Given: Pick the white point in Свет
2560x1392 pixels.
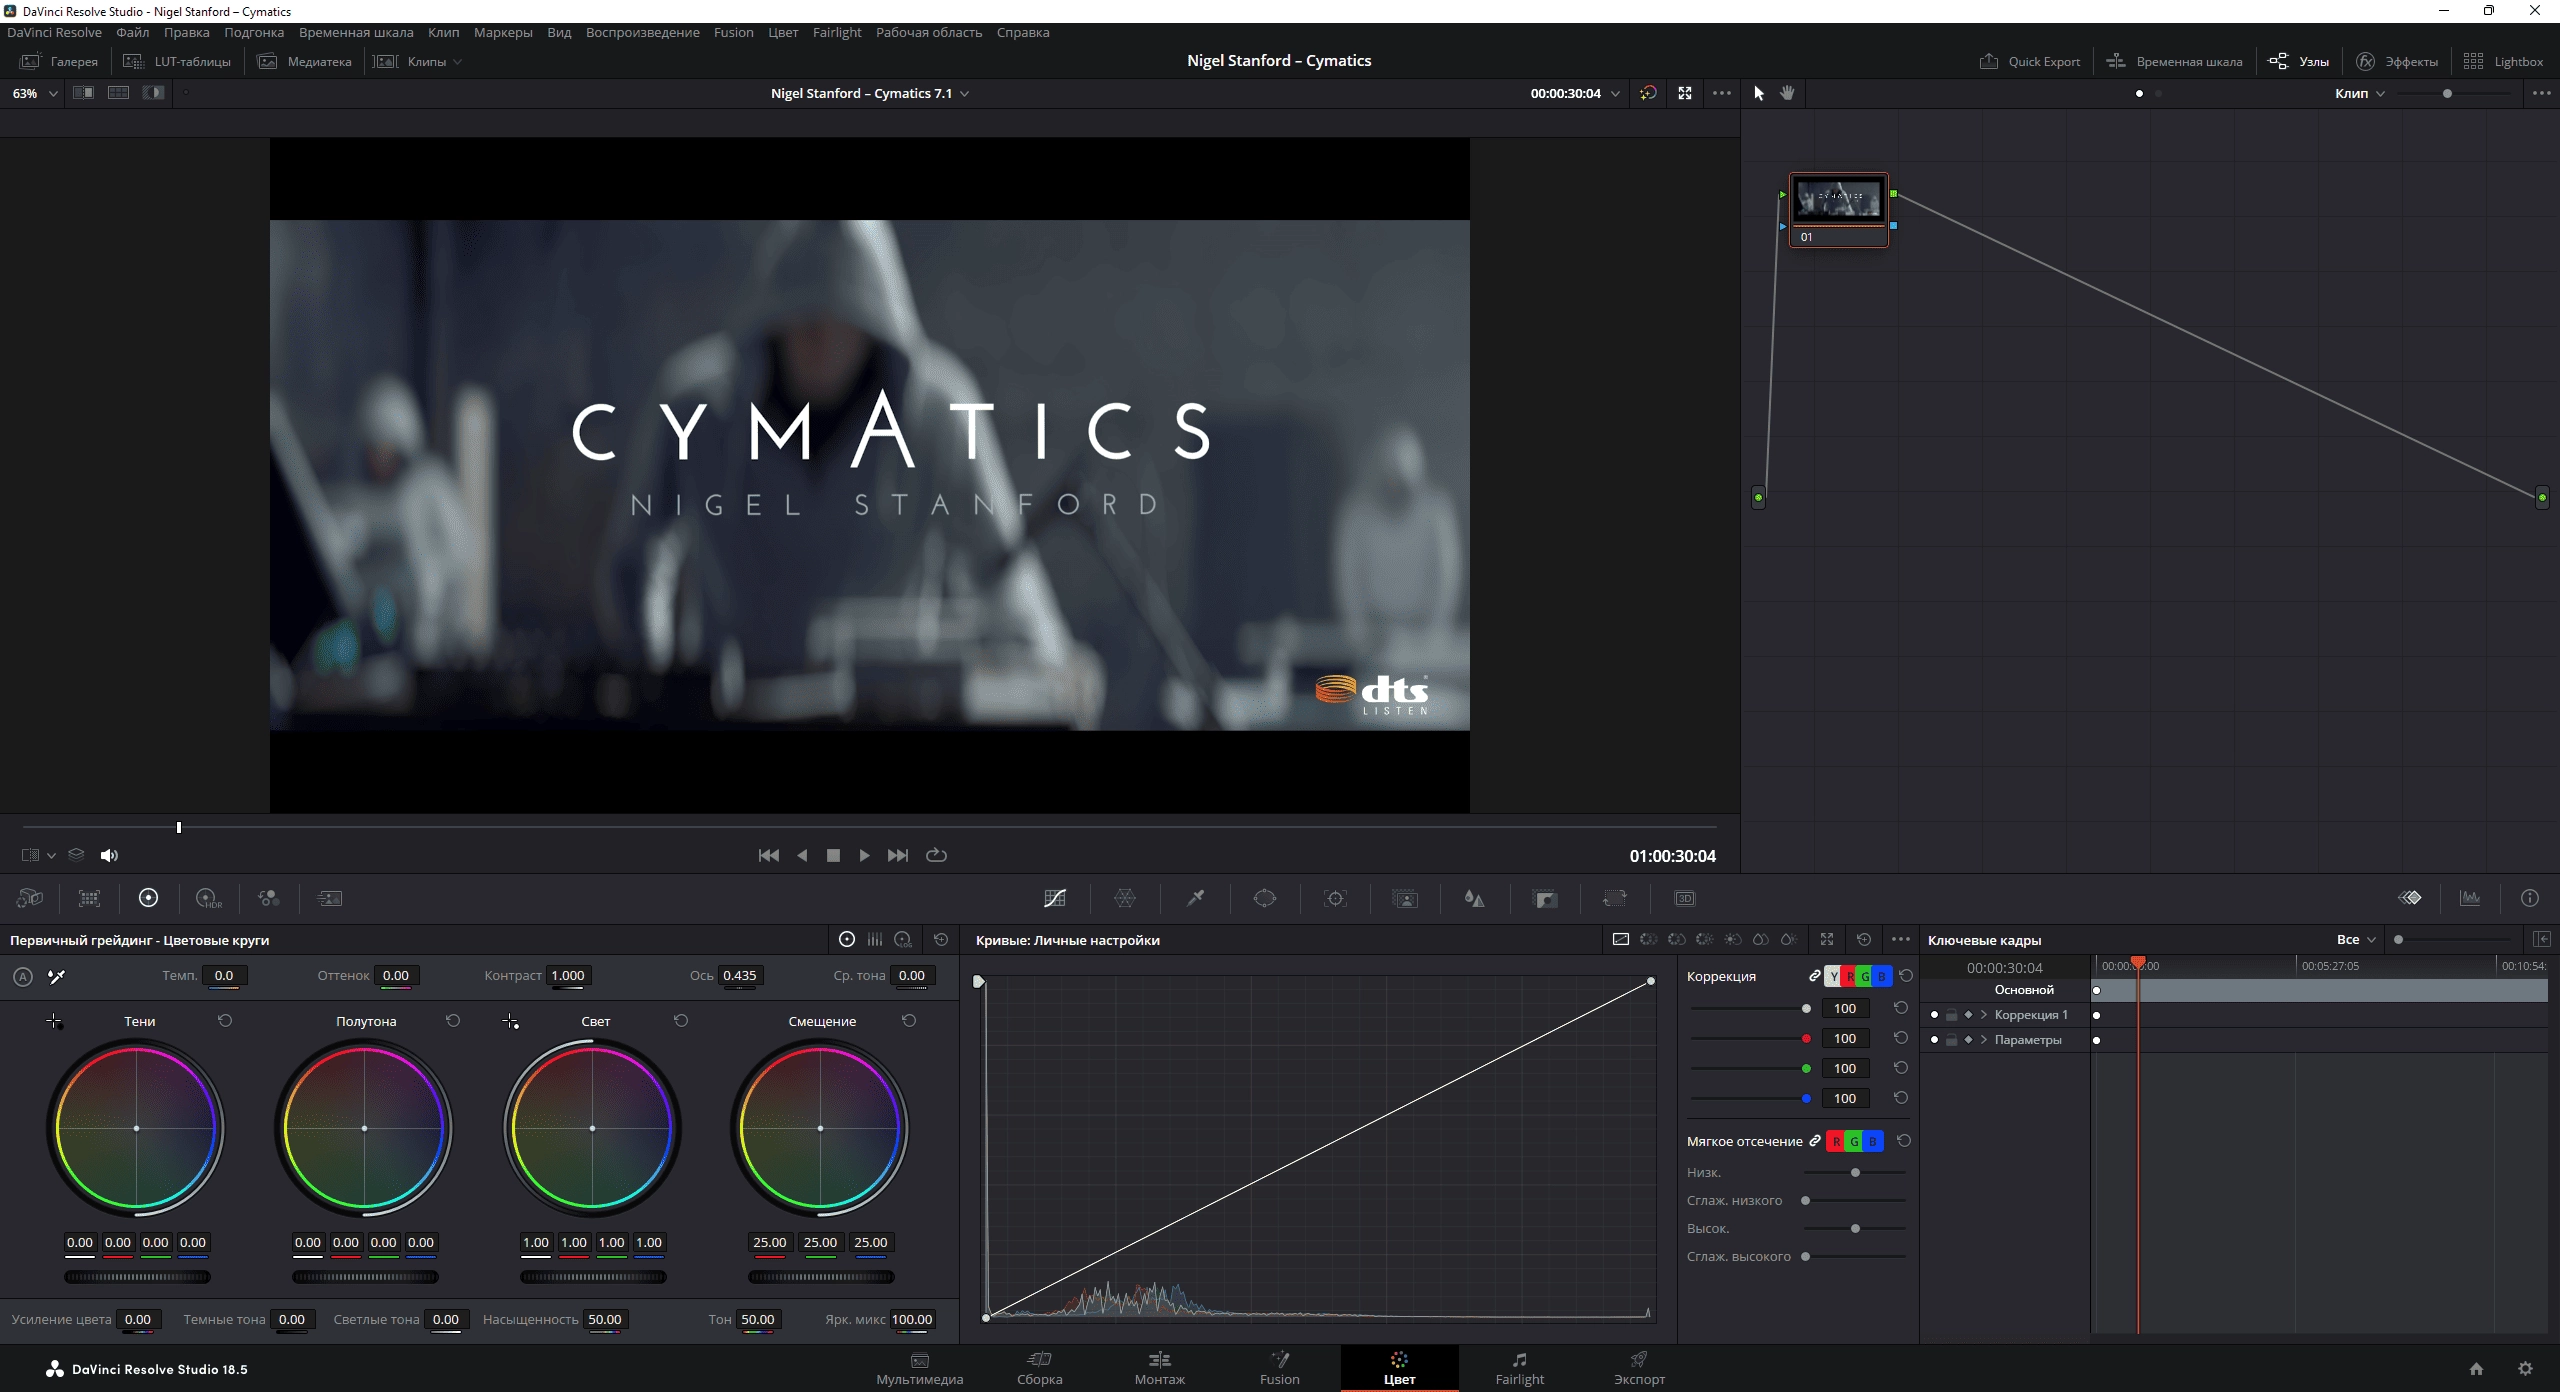Looking at the screenshot, I should coord(510,1021).
